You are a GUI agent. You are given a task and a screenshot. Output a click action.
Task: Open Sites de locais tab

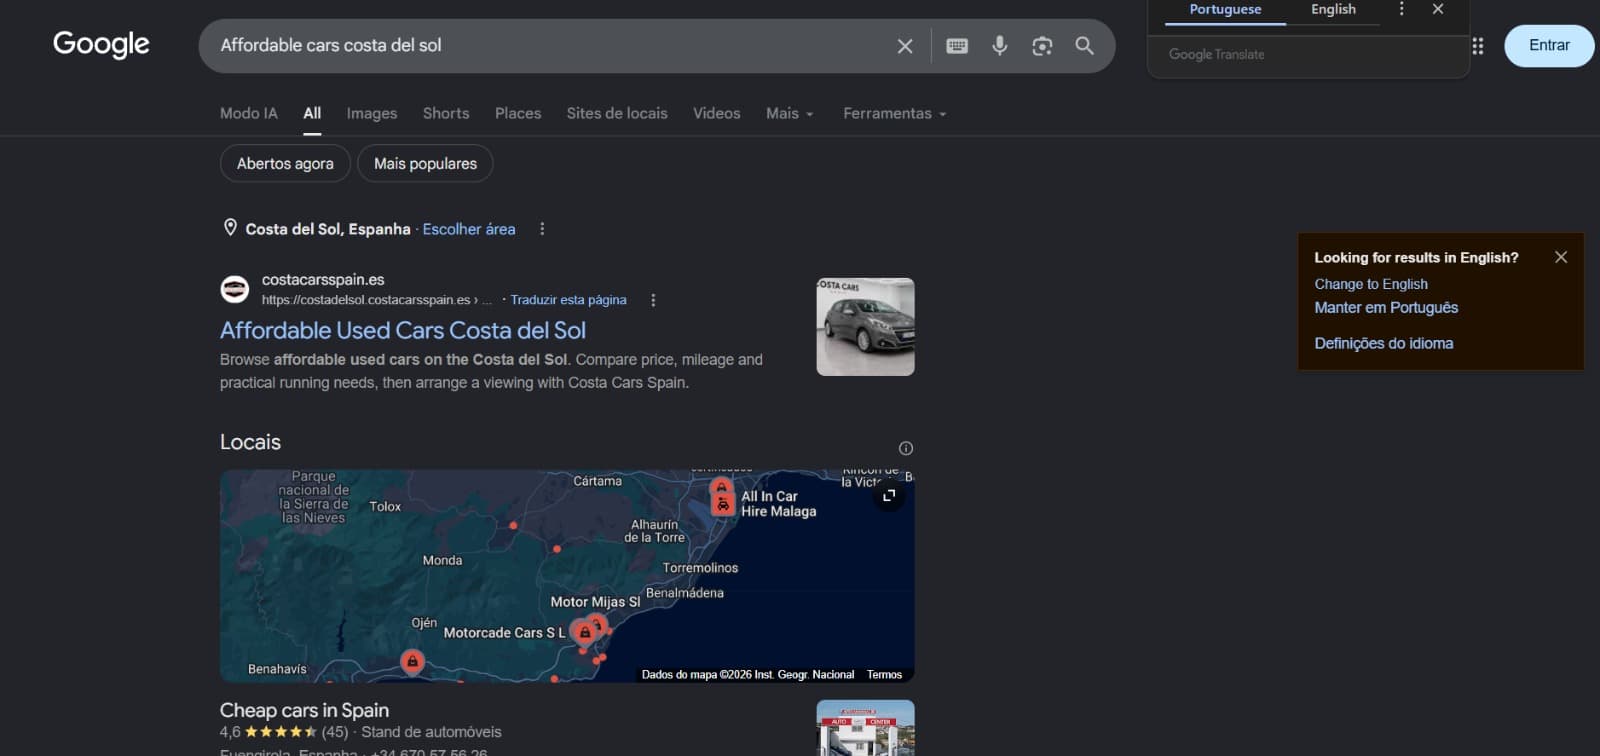pyautogui.click(x=617, y=114)
